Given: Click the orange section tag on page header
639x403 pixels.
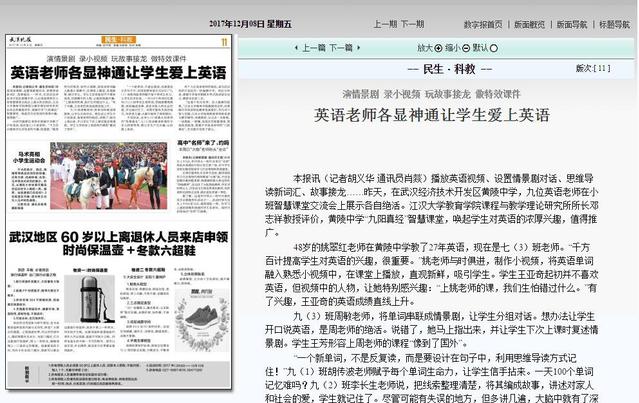Looking at the screenshot, I should [118, 40].
